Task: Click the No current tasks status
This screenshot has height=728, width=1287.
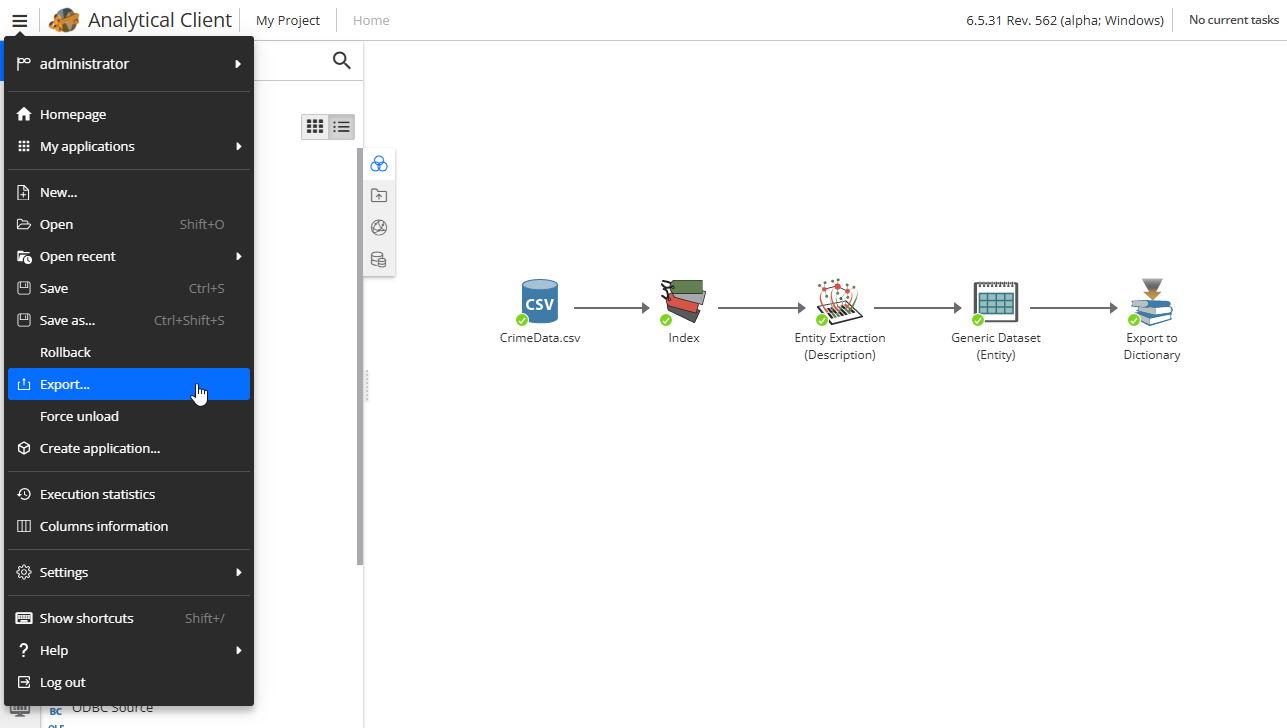Action: (1233, 20)
